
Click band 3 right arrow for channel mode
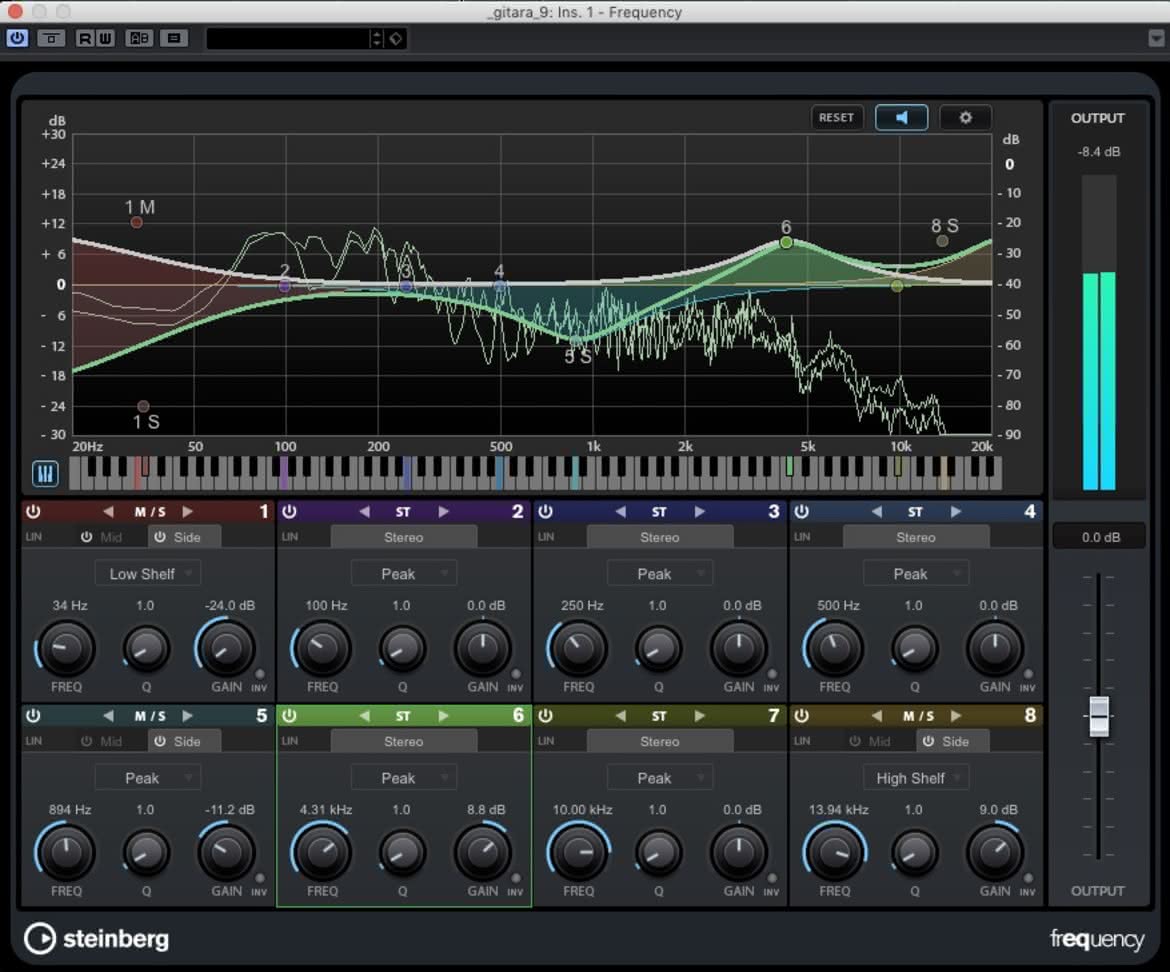coord(700,512)
